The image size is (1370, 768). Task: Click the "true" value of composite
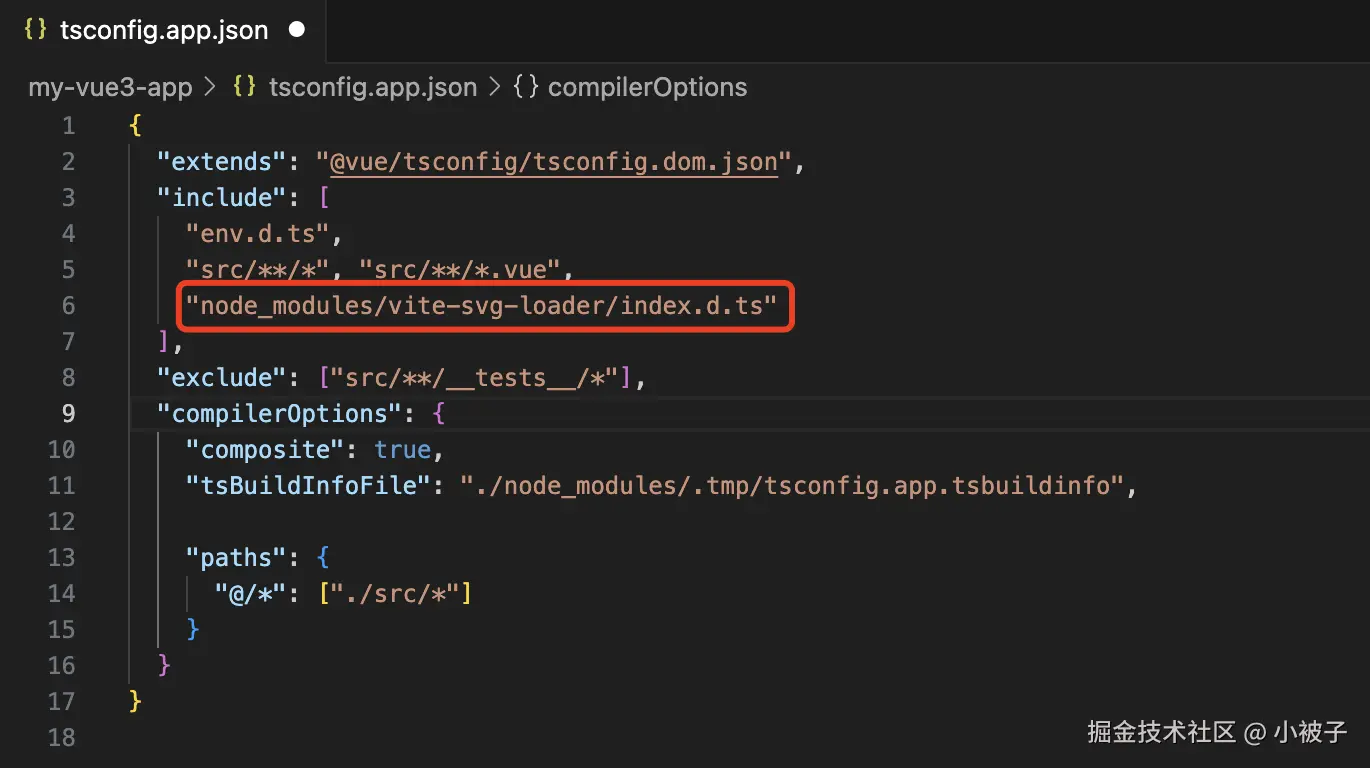click(x=402, y=450)
